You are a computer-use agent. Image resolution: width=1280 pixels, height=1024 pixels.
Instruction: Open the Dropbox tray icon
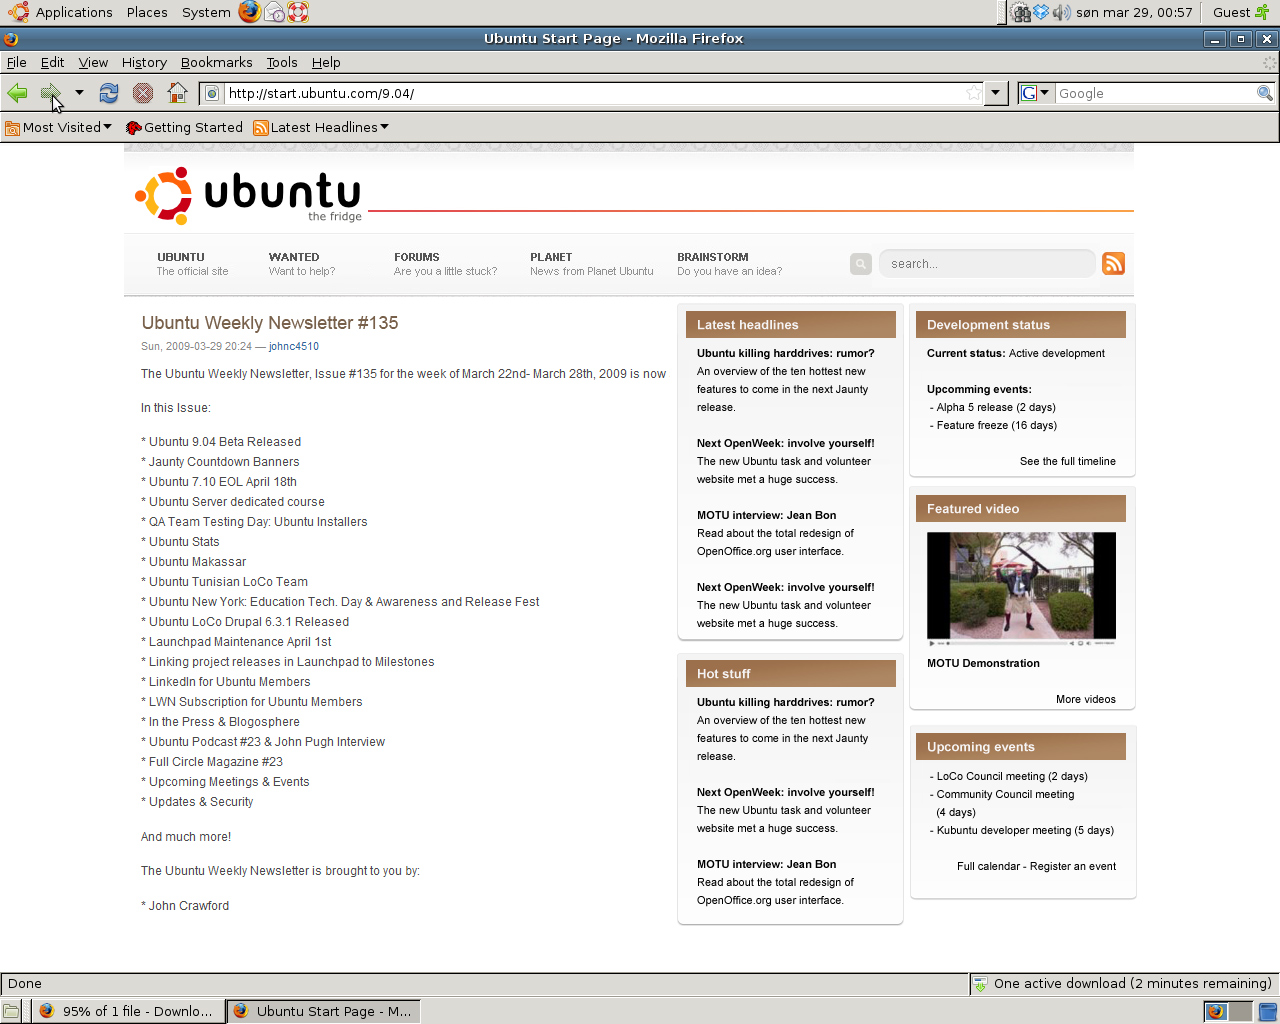[1041, 12]
